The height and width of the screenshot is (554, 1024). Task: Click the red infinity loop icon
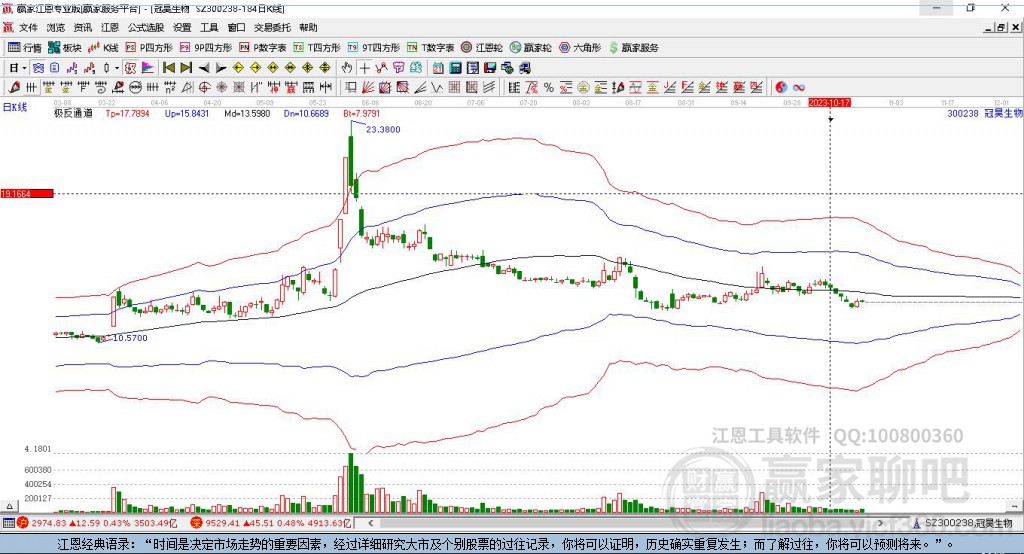click(799, 87)
